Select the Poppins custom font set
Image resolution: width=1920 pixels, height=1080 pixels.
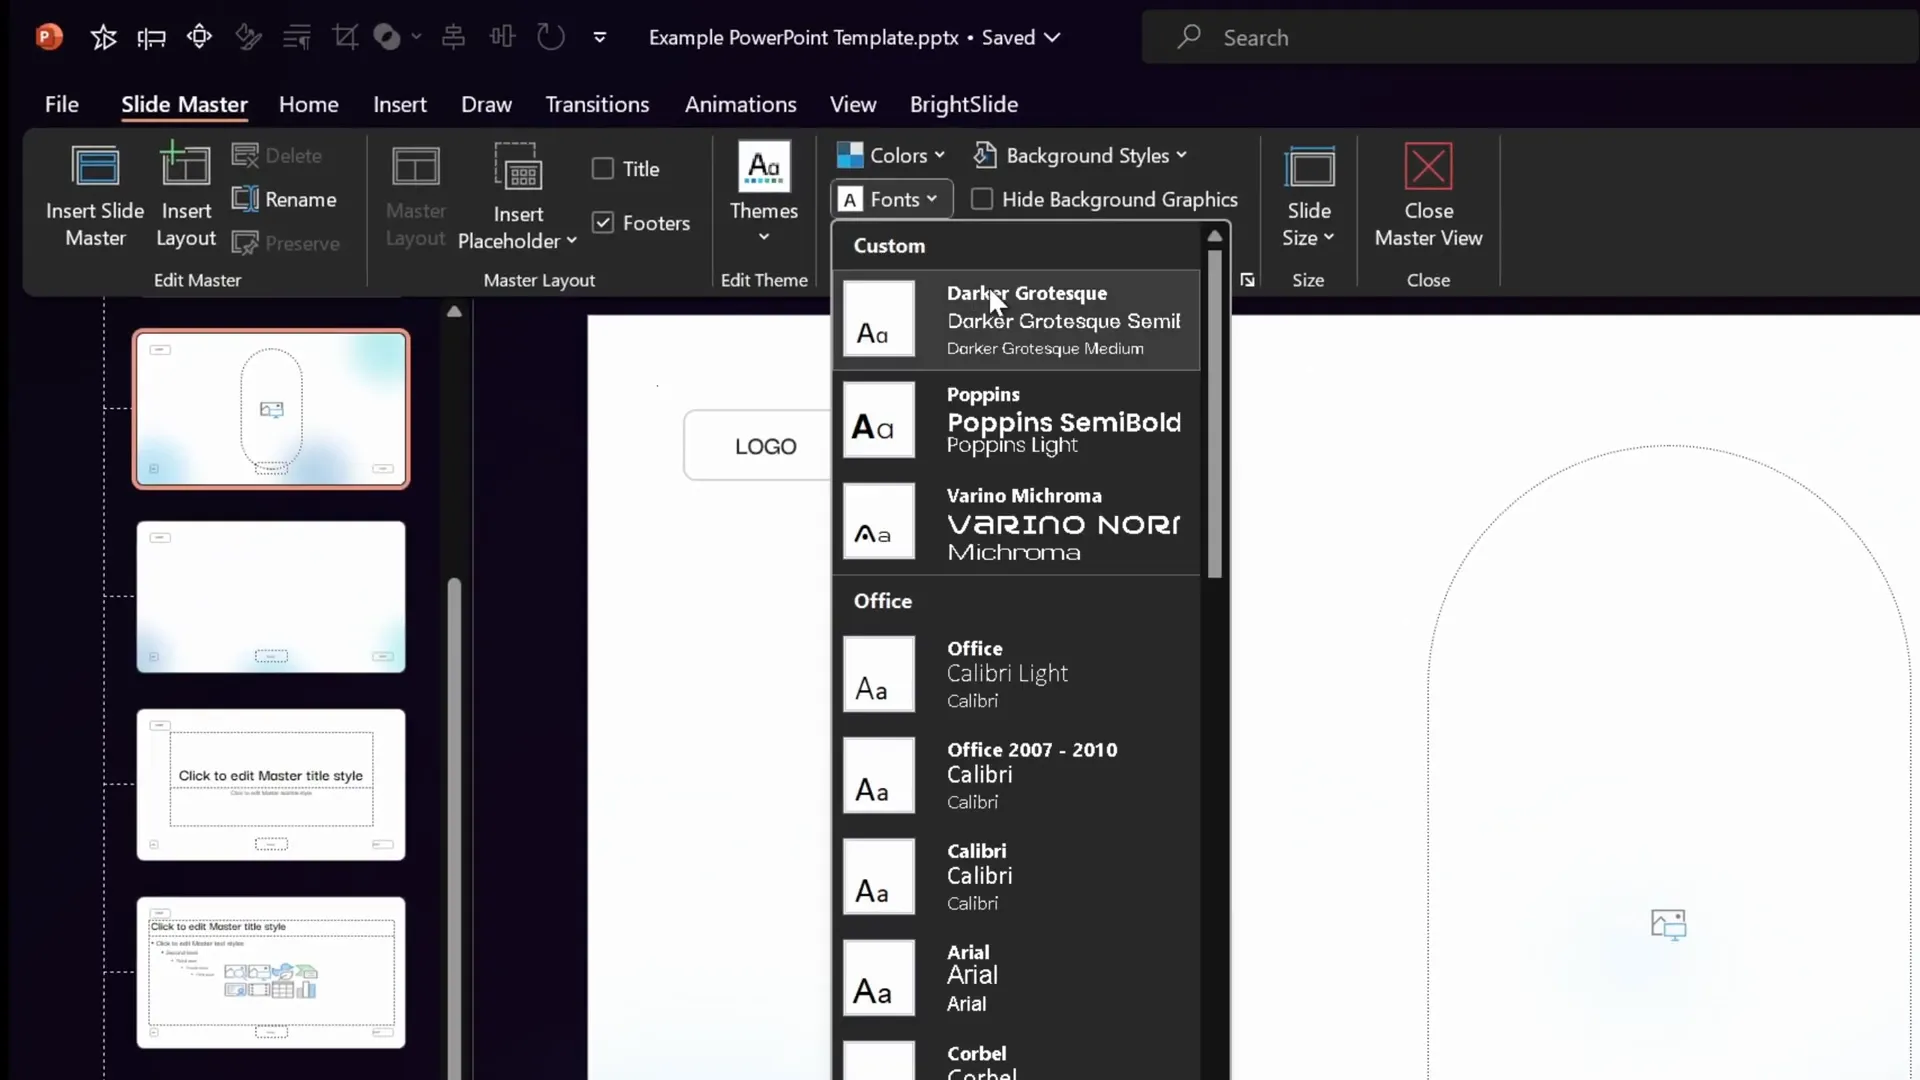1016,421
